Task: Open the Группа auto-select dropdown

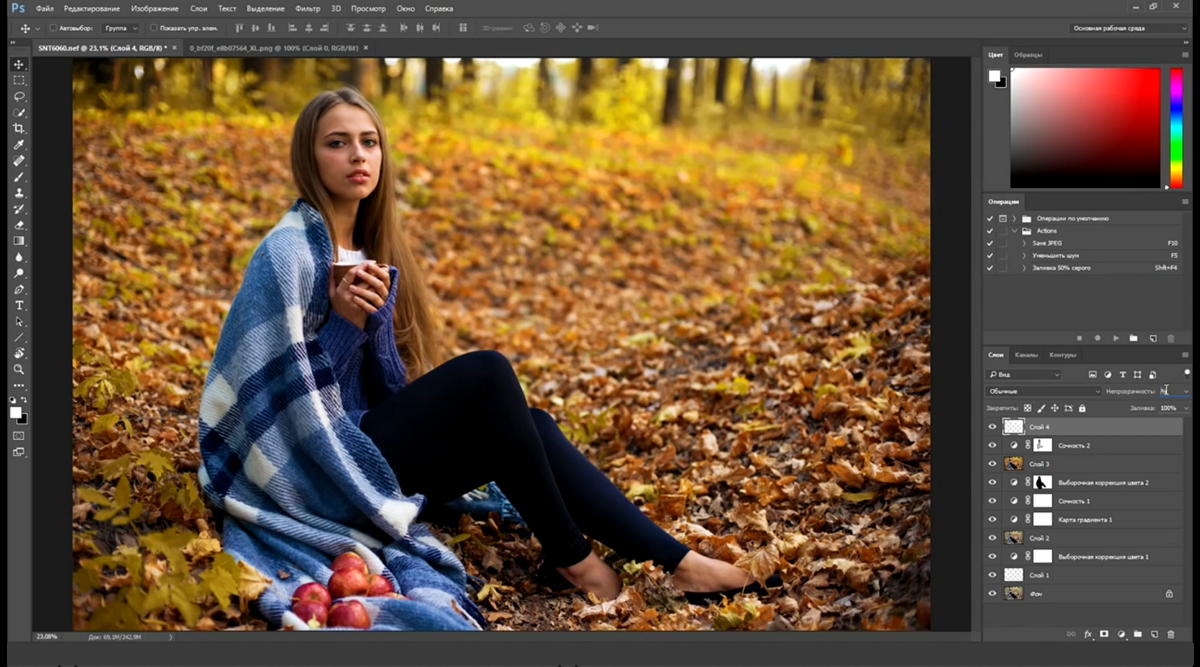Action: coord(122,28)
